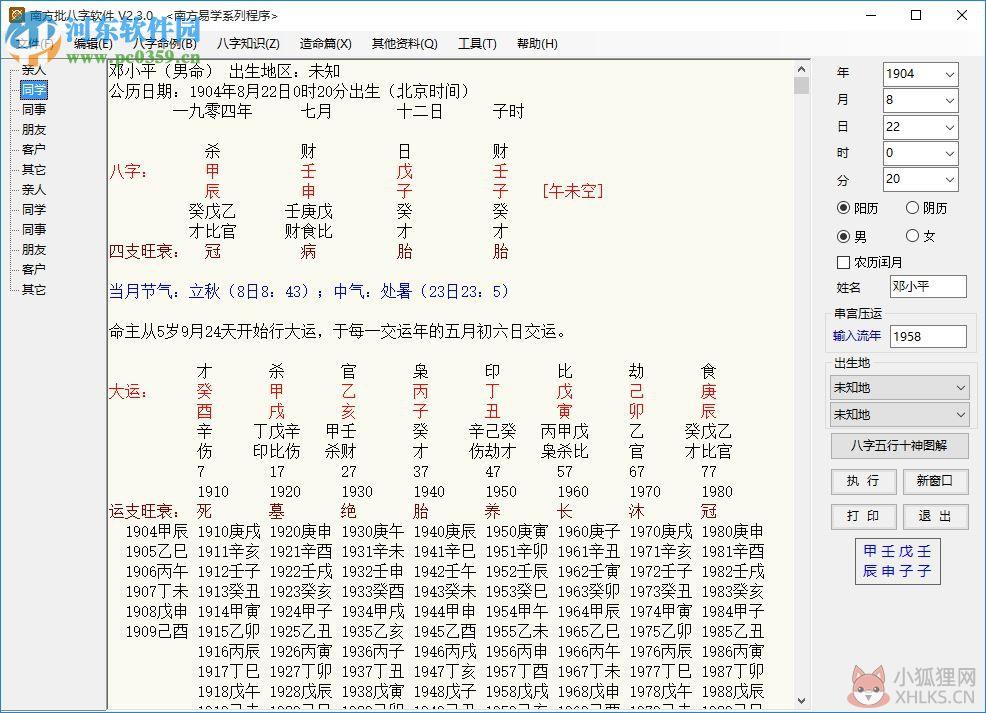This screenshot has height=713, width=986.
Task: Select the first 同事 tree item
Action: pos(34,110)
